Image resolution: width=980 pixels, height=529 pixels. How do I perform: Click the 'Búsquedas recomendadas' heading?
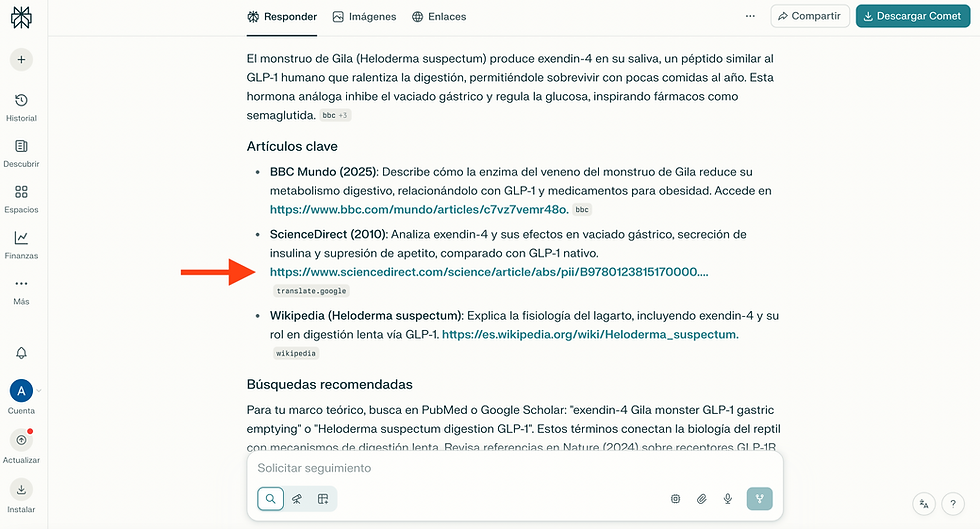click(x=329, y=385)
